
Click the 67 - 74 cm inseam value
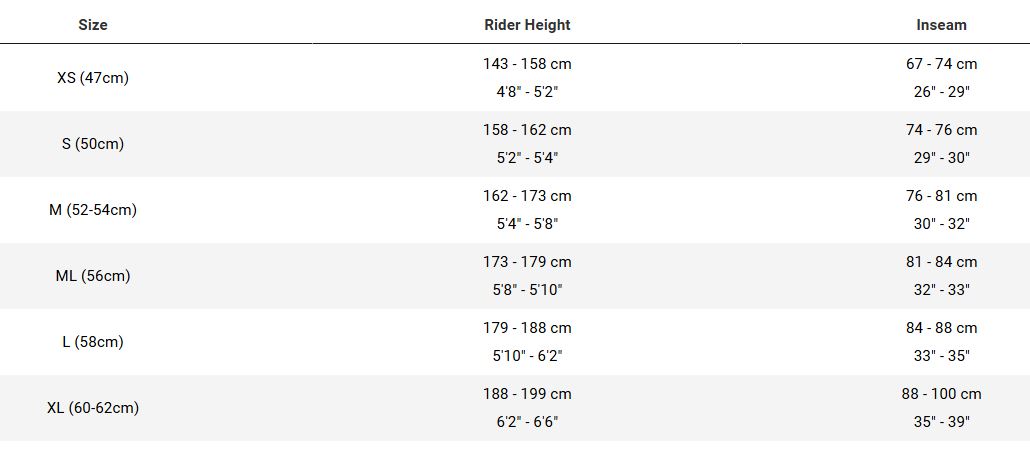(x=941, y=64)
